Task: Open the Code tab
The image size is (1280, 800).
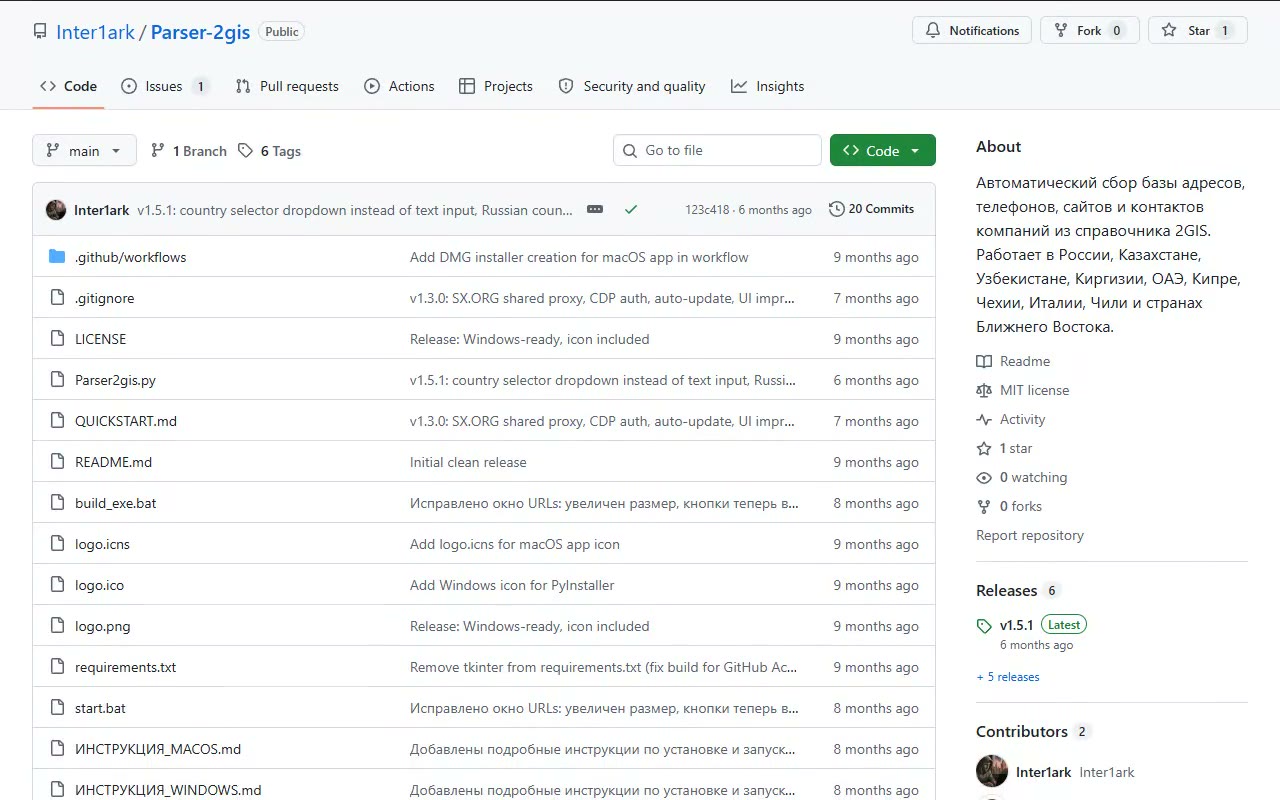Action: tap(69, 86)
